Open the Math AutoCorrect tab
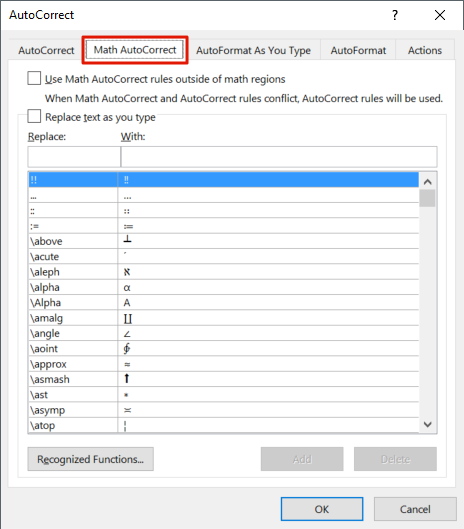464x529 pixels. [135, 50]
